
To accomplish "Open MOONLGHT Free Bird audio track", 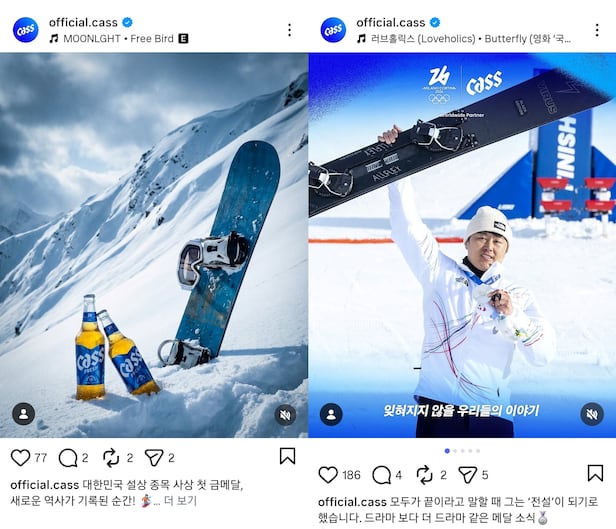I will pyautogui.click(x=119, y=38).
